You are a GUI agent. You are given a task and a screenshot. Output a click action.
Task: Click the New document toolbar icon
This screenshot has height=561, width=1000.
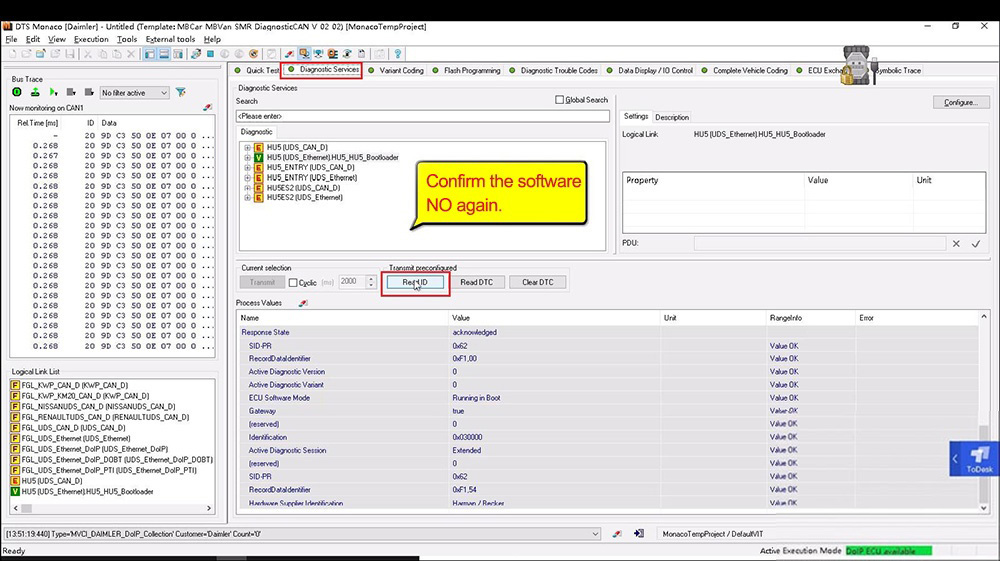click(12, 54)
